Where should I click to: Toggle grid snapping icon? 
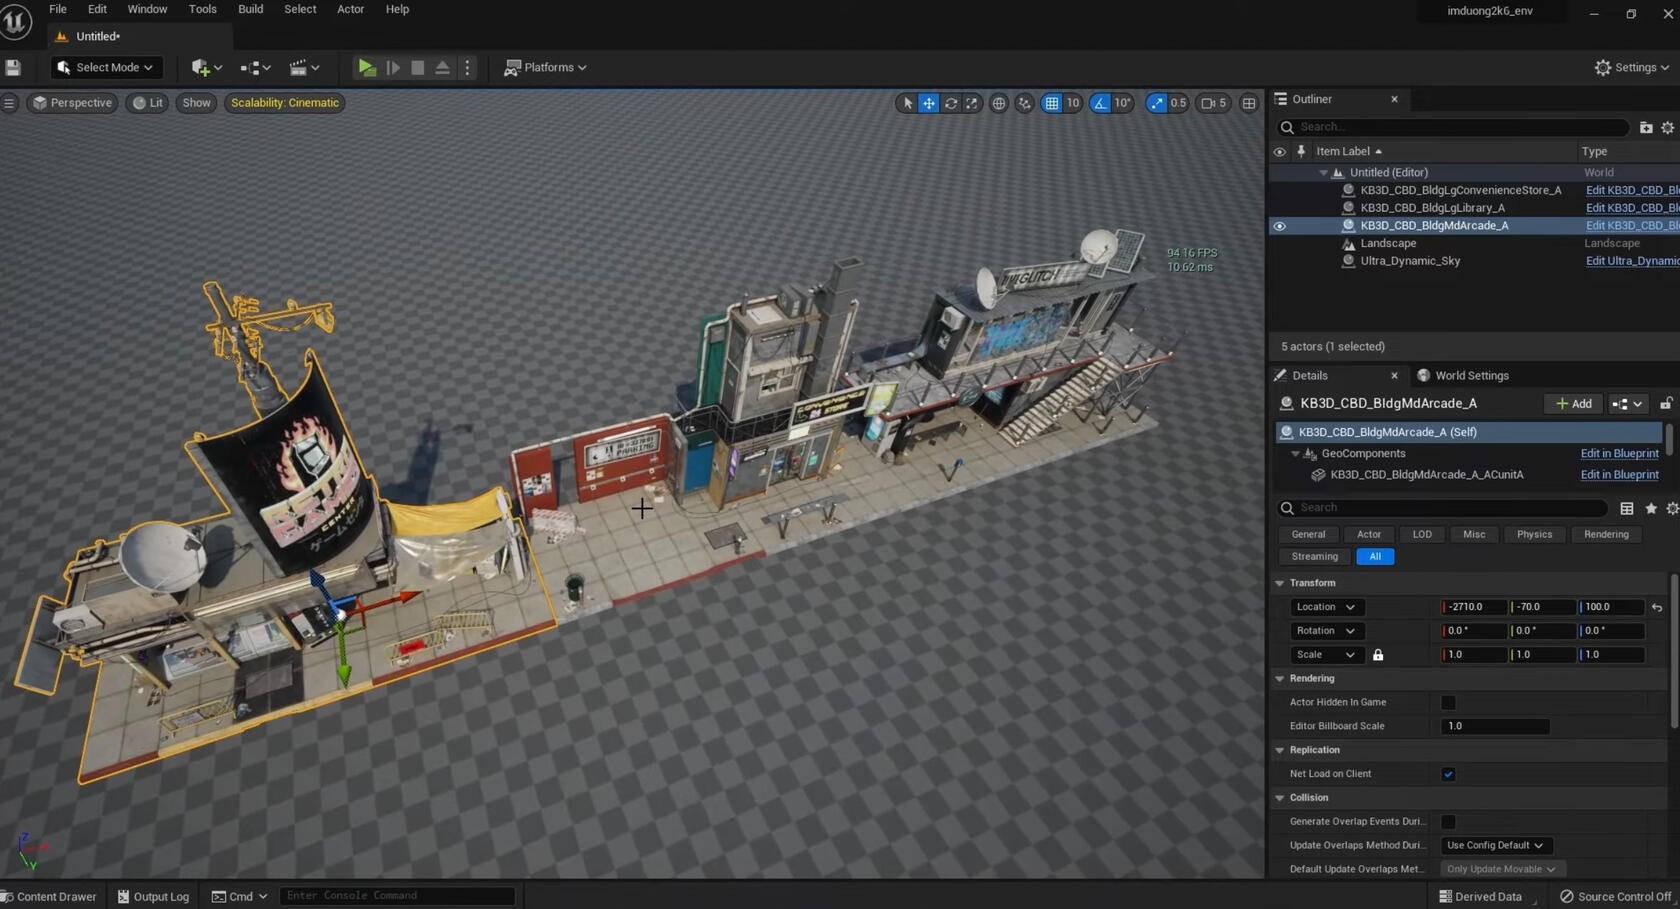tap(1051, 103)
